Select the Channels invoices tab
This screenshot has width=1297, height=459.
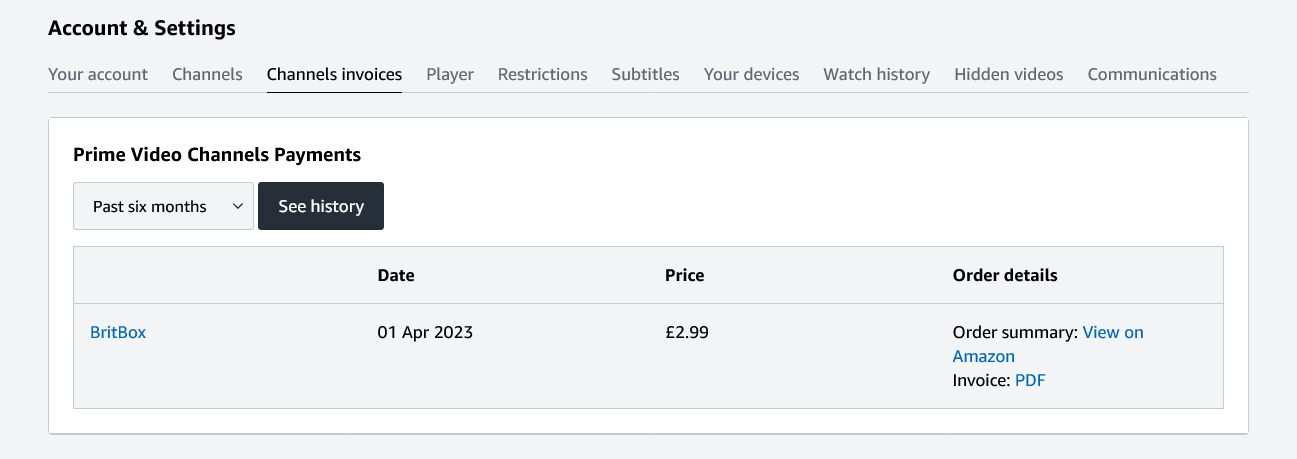(x=334, y=74)
